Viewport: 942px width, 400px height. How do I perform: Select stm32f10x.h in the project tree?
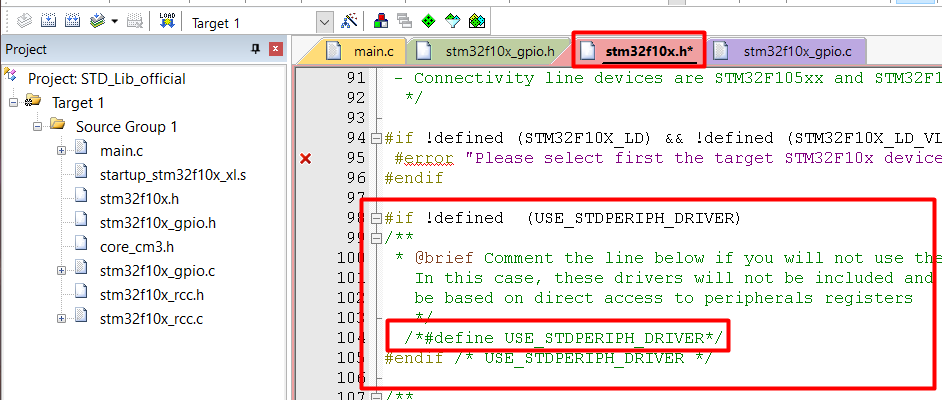[x=139, y=199]
